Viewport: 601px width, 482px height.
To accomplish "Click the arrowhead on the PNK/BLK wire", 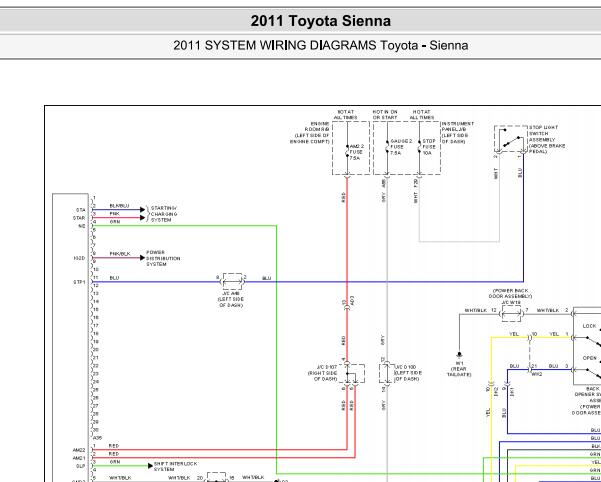I will point(142,258).
